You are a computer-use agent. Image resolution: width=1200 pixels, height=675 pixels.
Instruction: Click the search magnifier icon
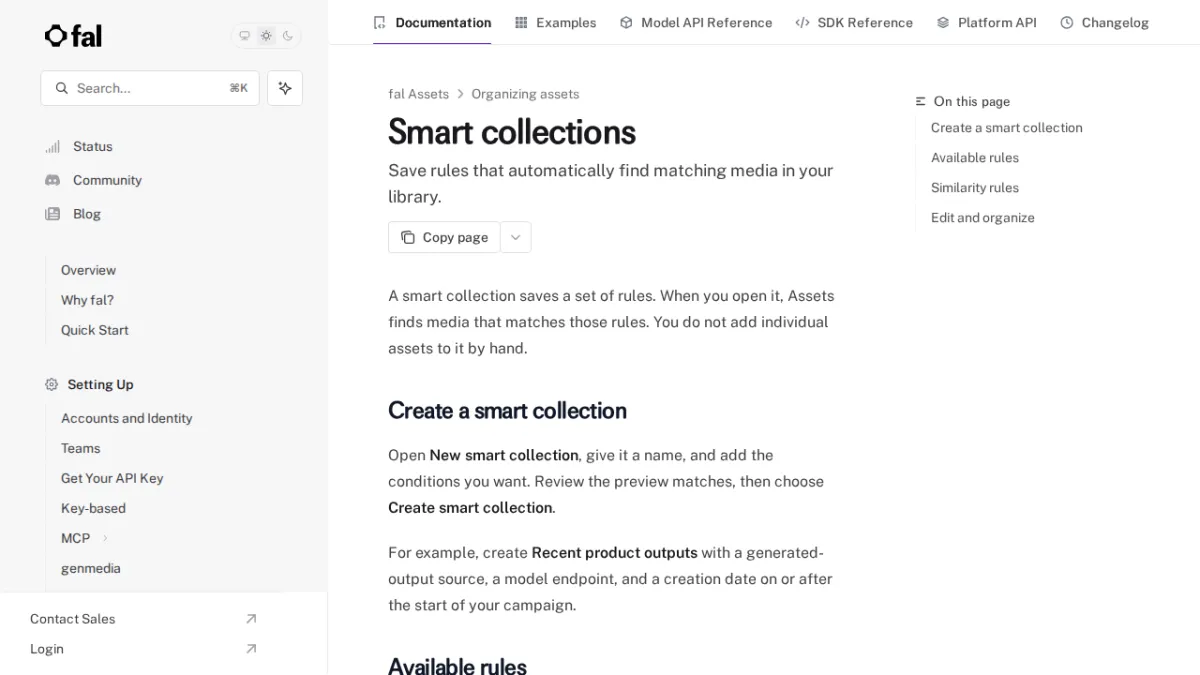tap(62, 88)
